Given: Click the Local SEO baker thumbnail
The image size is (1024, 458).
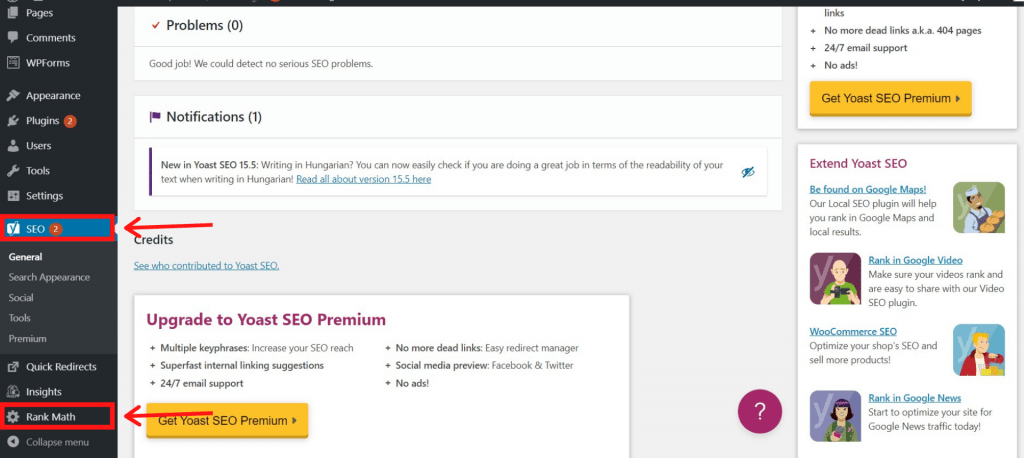Looking at the screenshot, I should tap(979, 208).
